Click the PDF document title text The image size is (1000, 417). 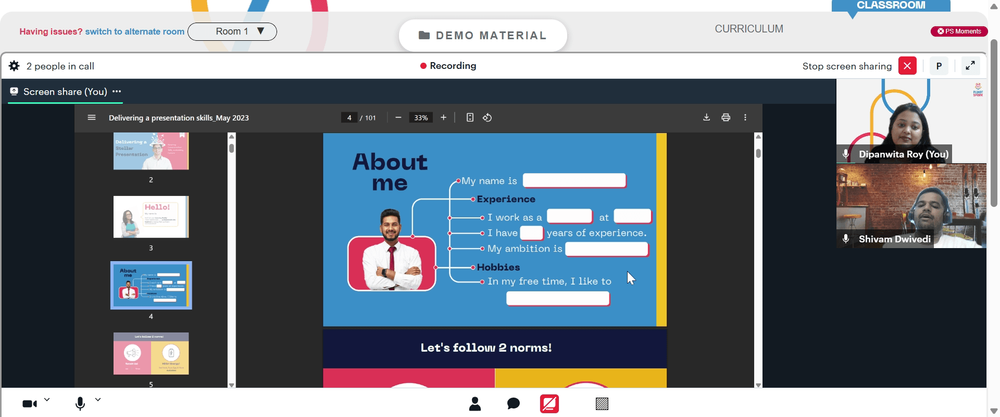tap(179, 117)
